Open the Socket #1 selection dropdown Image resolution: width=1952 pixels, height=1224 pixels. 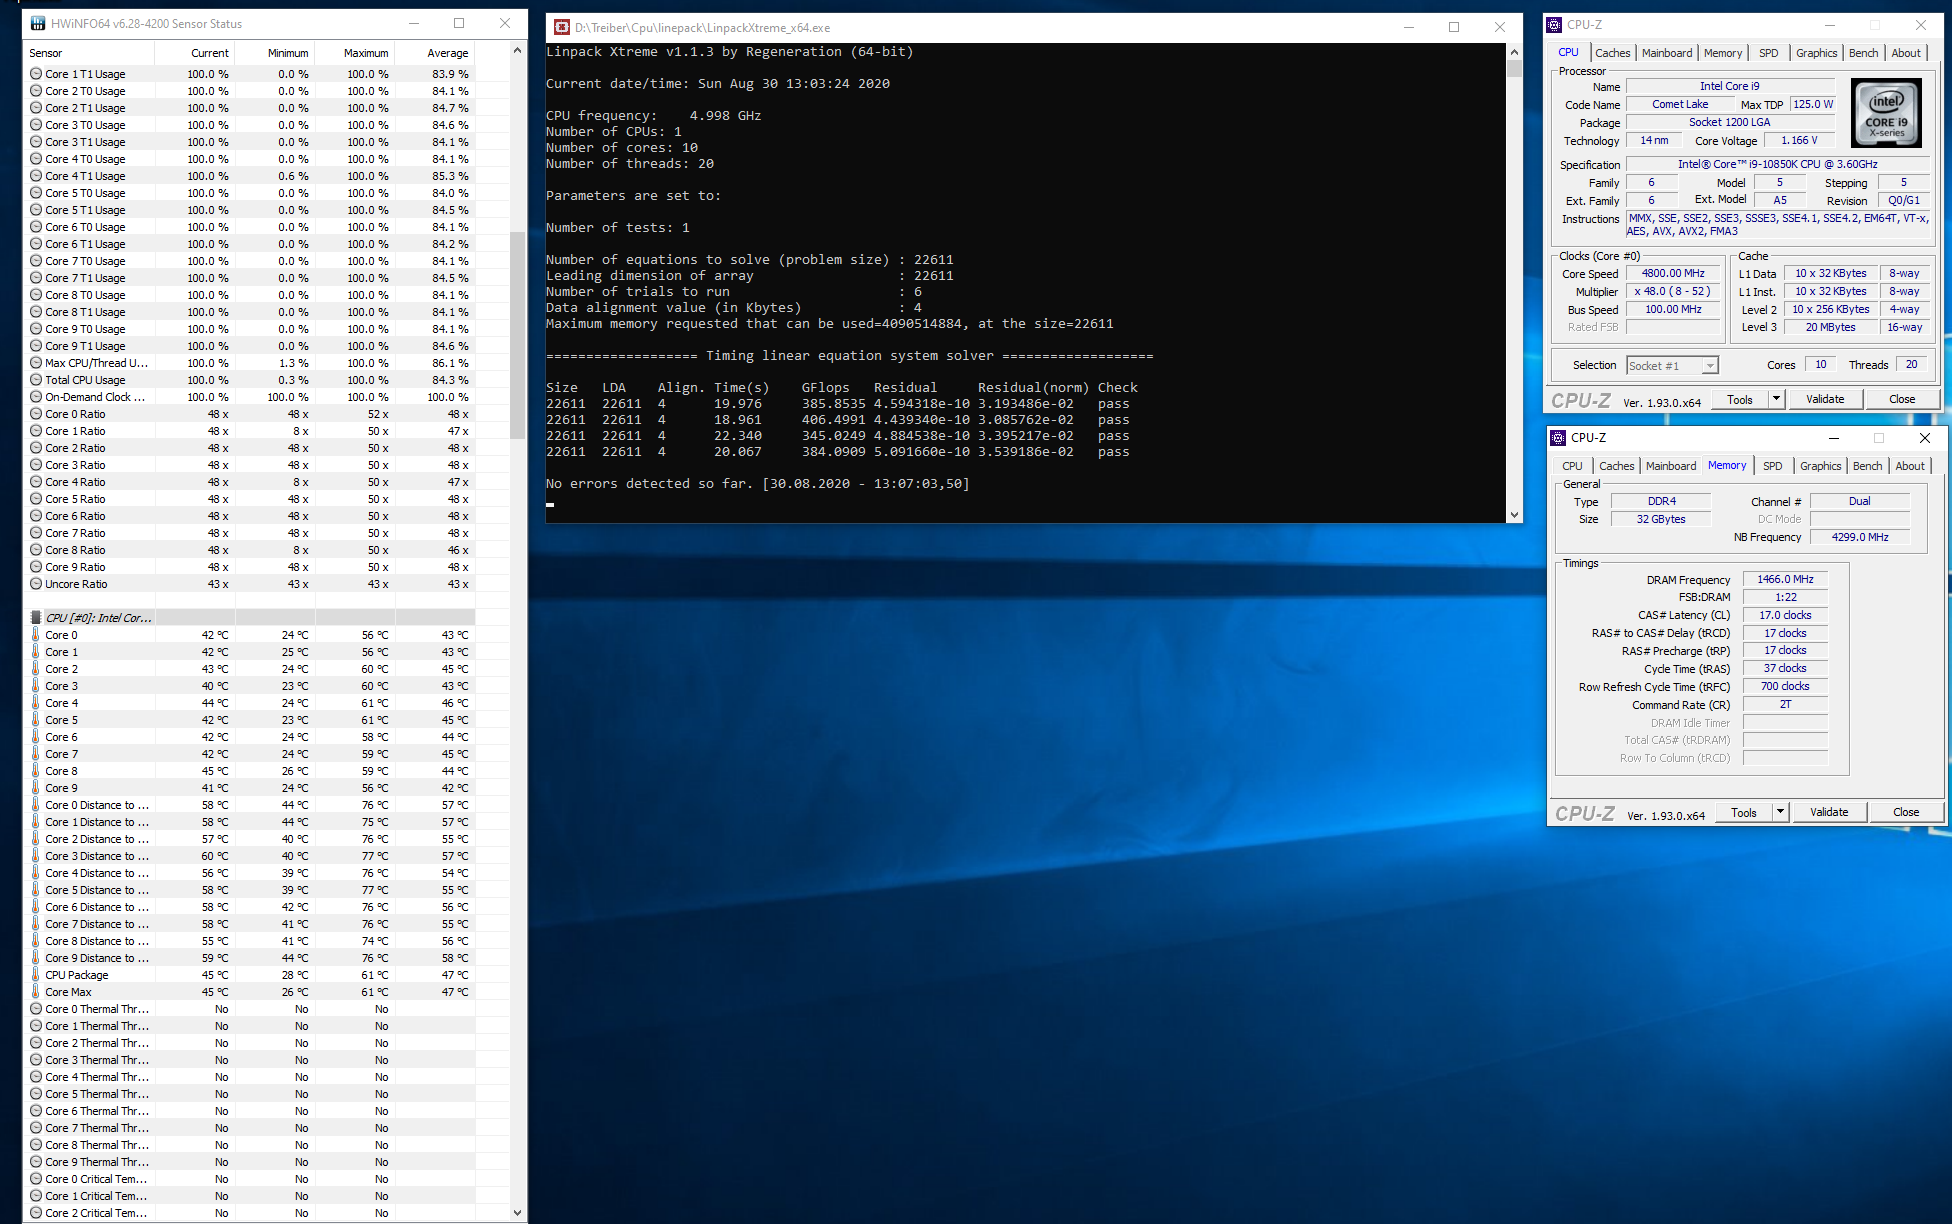point(1709,366)
